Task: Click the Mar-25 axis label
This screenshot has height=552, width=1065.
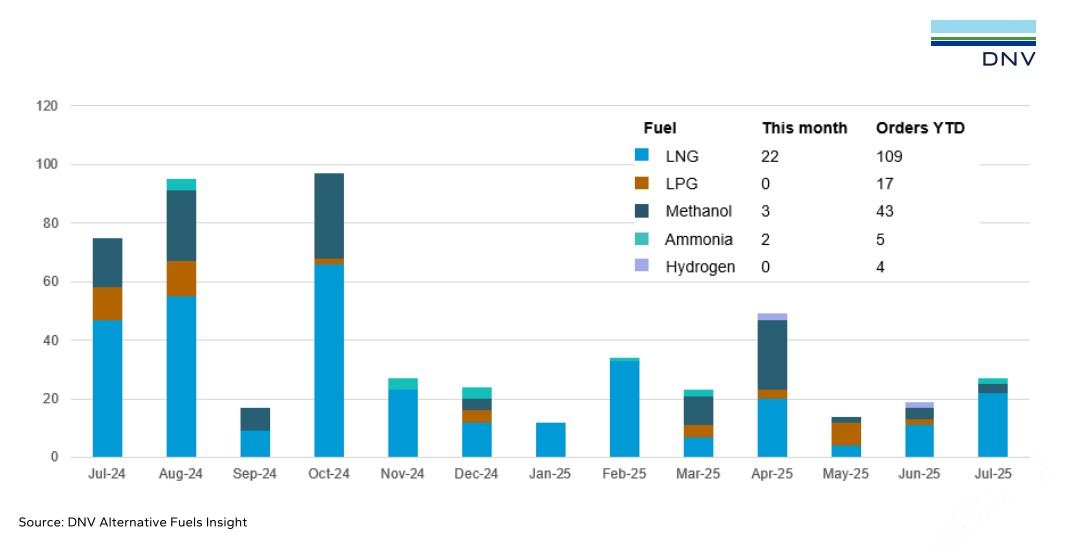Action: coord(698,474)
